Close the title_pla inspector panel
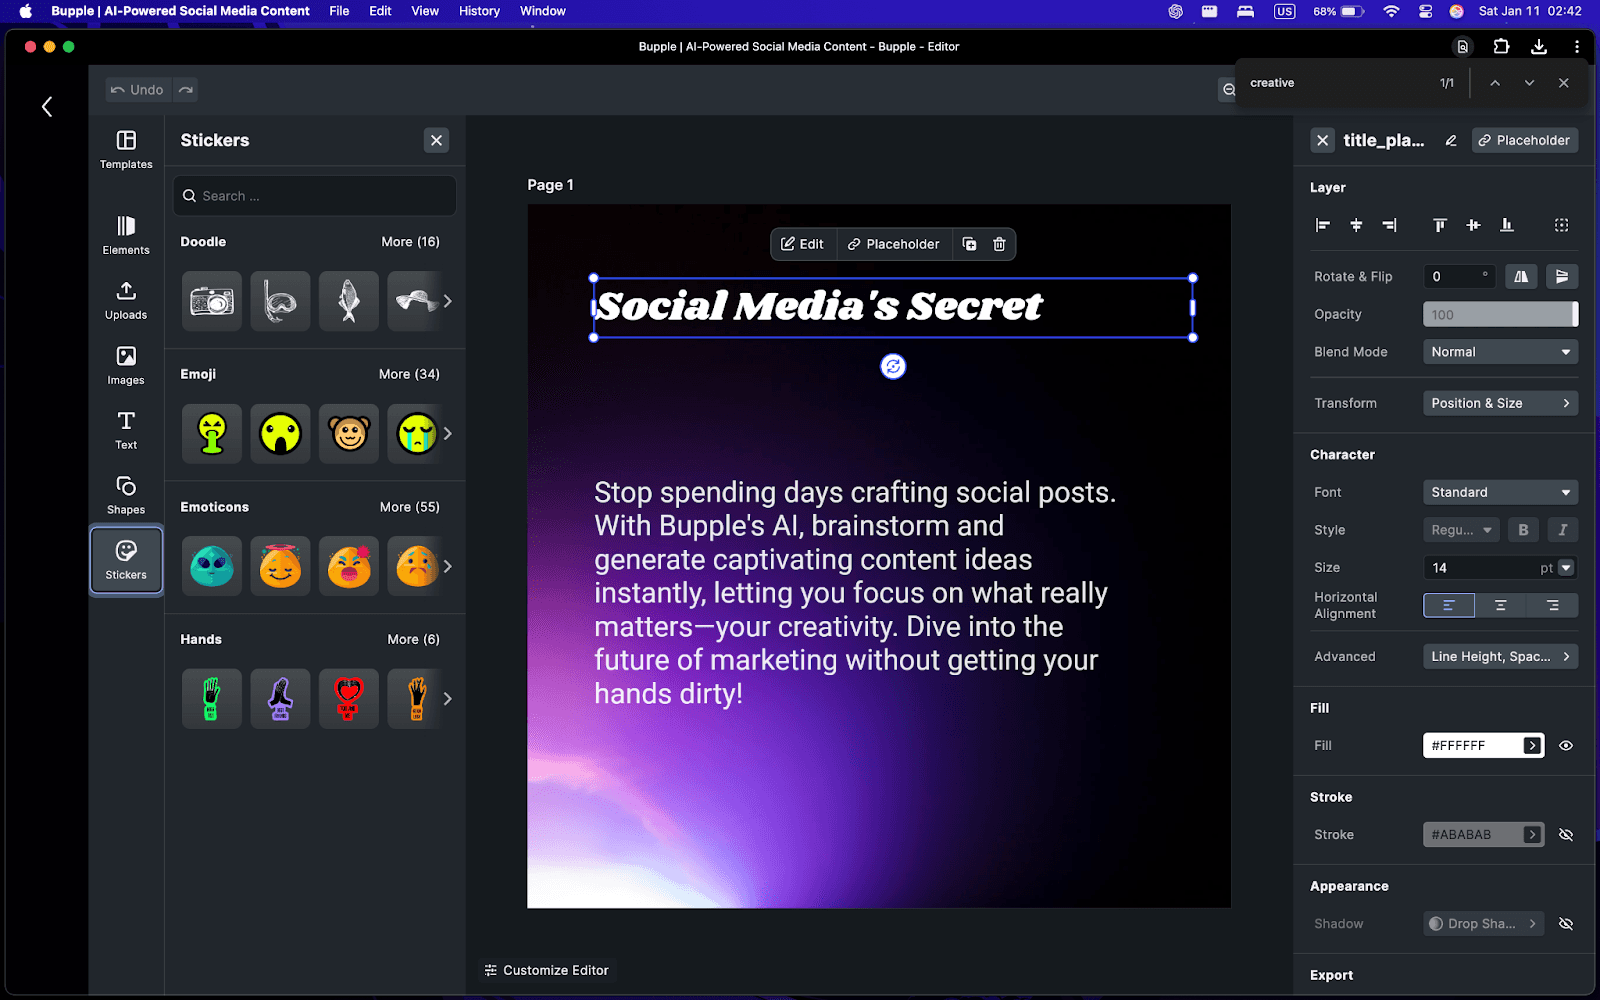Image resolution: width=1600 pixels, height=1000 pixels. coord(1322,141)
